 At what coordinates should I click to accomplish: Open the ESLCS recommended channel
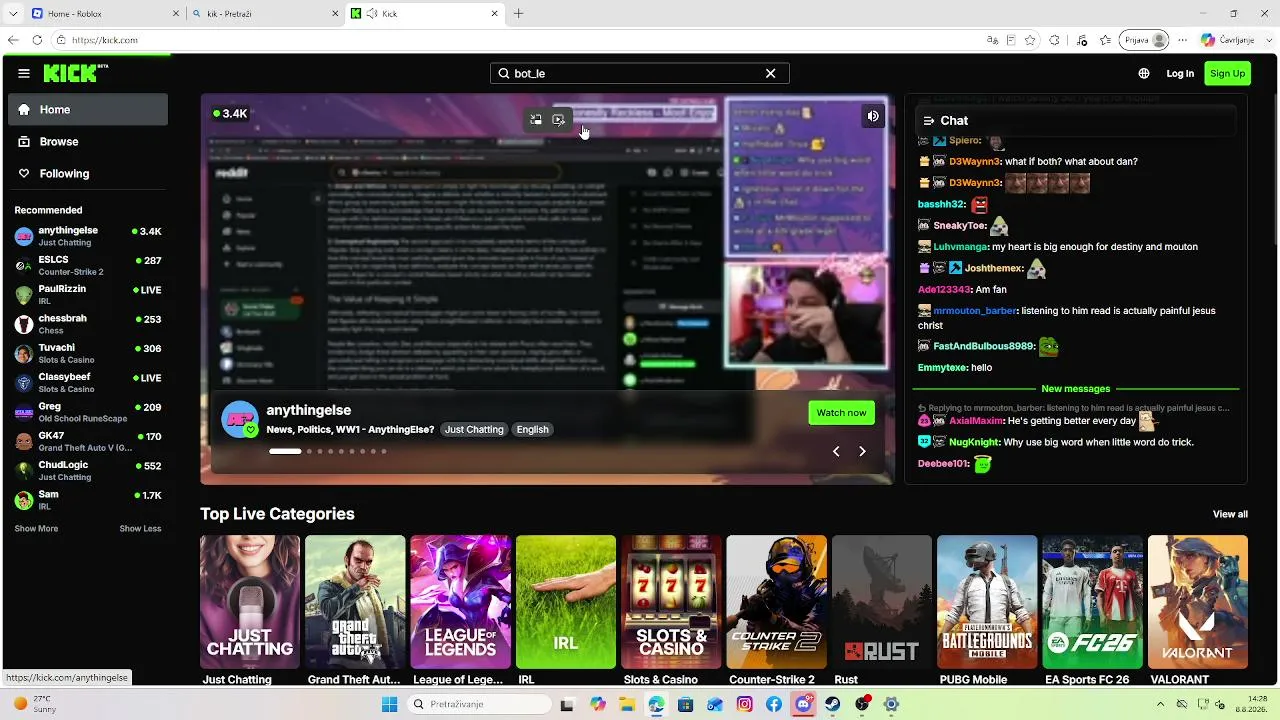[88, 265]
